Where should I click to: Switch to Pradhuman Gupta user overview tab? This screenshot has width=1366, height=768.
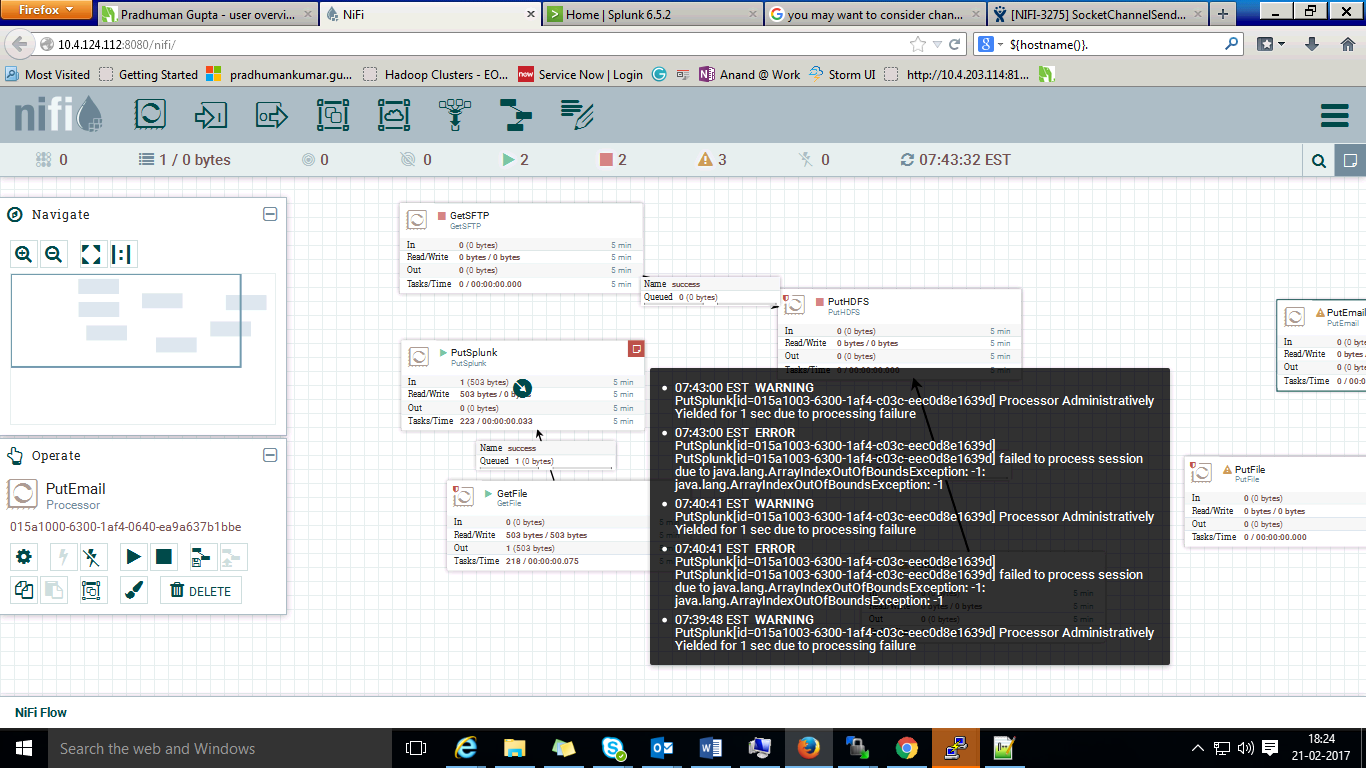(x=212, y=14)
